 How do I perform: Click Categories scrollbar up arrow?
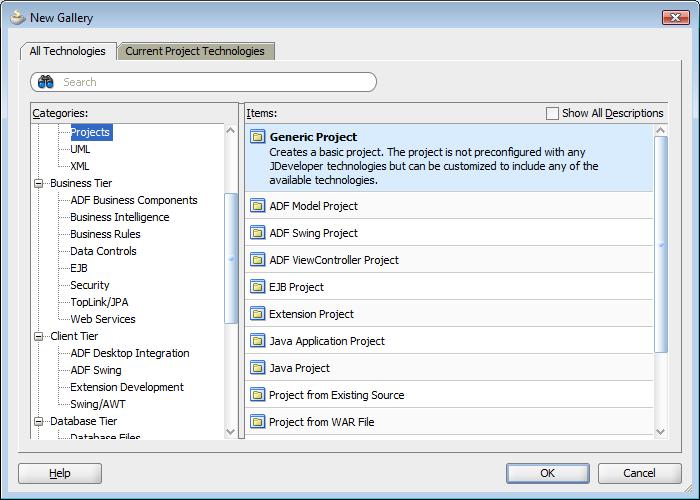tap(230, 130)
